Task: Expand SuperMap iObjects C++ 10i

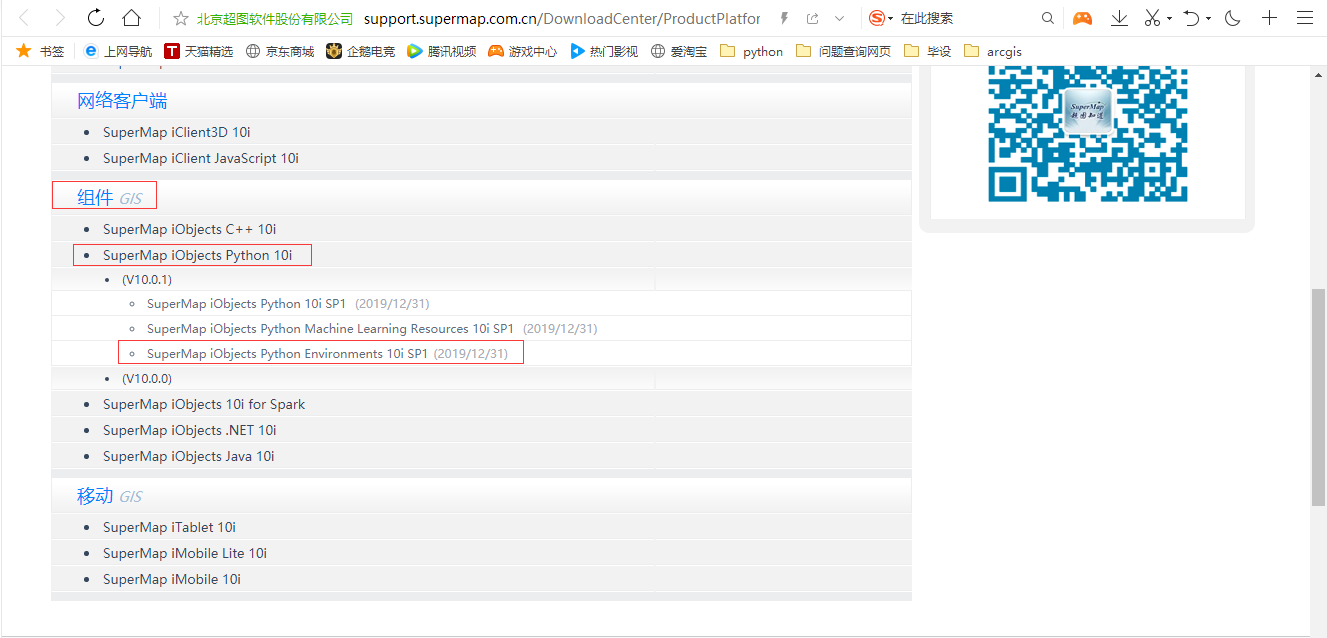Action: point(189,229)
